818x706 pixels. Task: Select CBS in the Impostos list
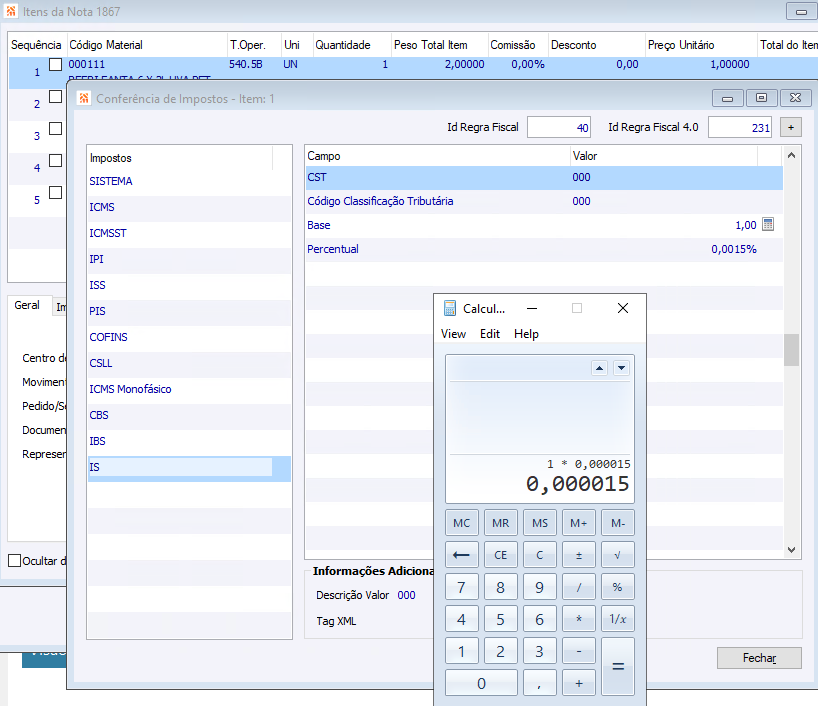(x=189, y=415)
